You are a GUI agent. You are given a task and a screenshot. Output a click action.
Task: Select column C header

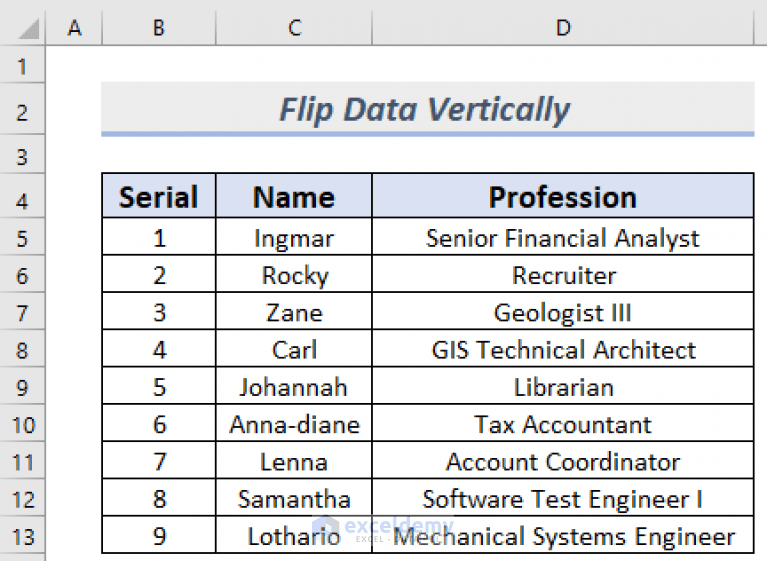pyautogui.click(x=294, y=29)
